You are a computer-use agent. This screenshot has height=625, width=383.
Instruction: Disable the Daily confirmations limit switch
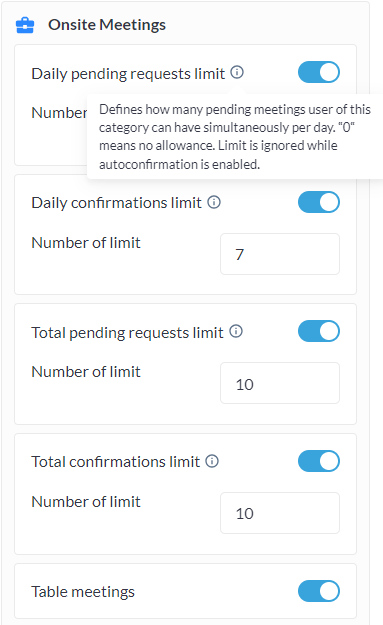click(x=319, y=202)
